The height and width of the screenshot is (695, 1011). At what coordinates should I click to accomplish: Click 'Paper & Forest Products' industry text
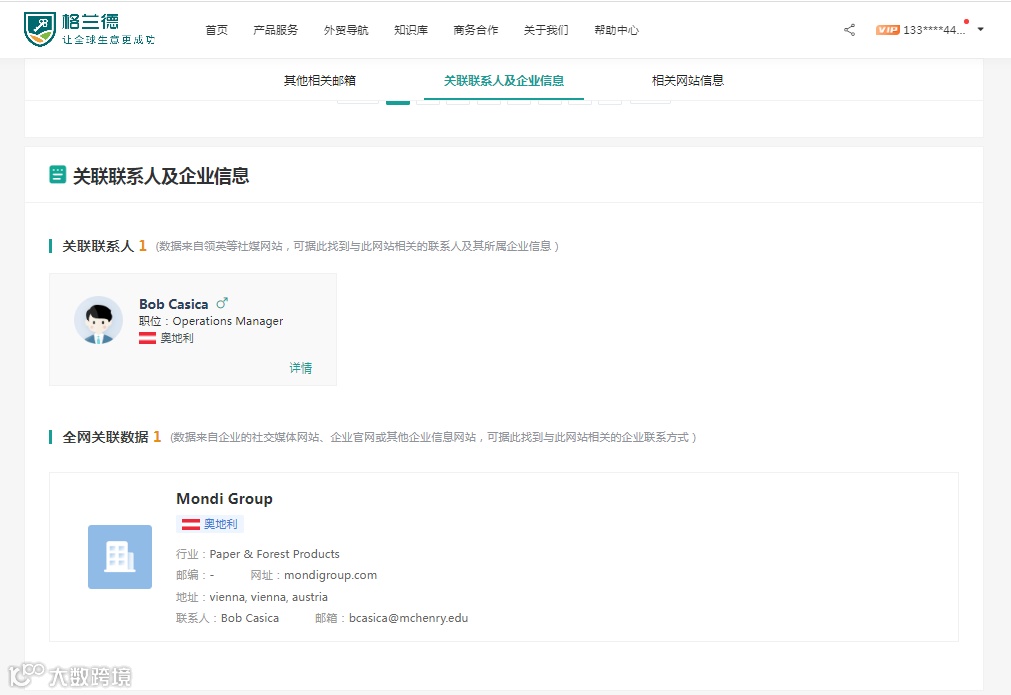pos(274,554)
